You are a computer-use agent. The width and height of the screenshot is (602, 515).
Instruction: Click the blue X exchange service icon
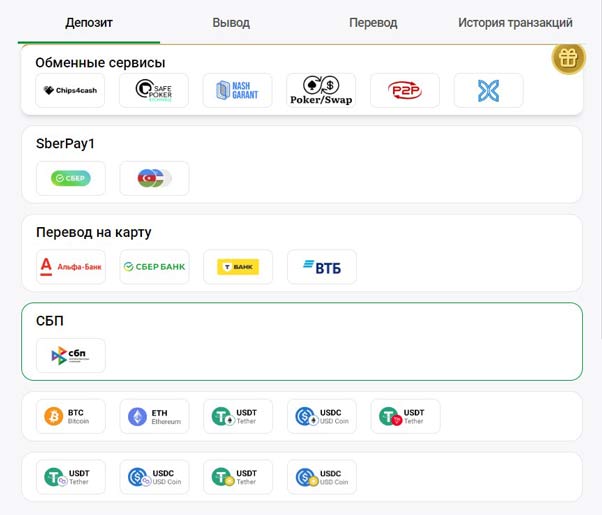pyautogui.click(x=488, y=91)
